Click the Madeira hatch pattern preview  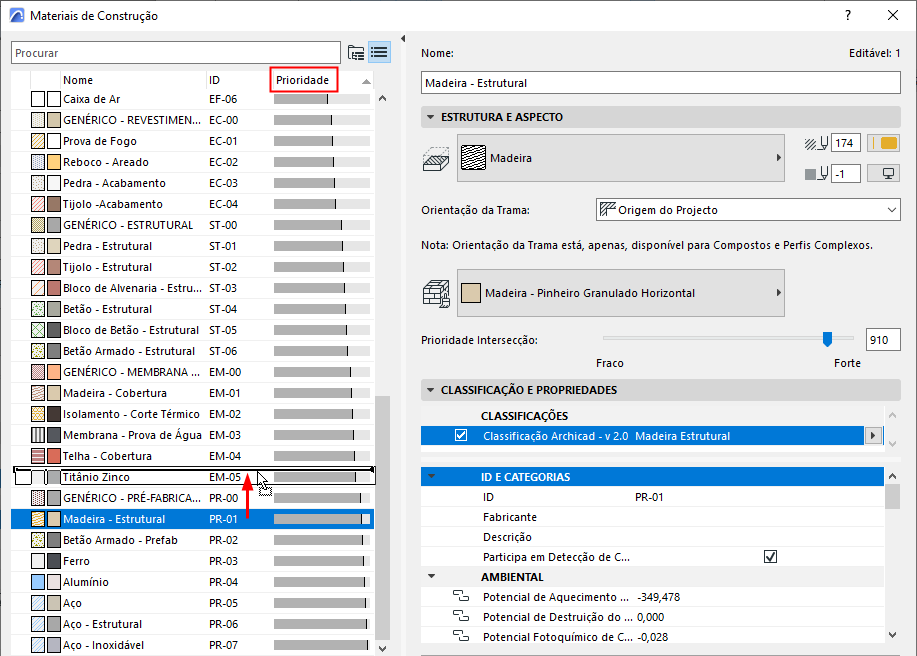click(473, 158)
